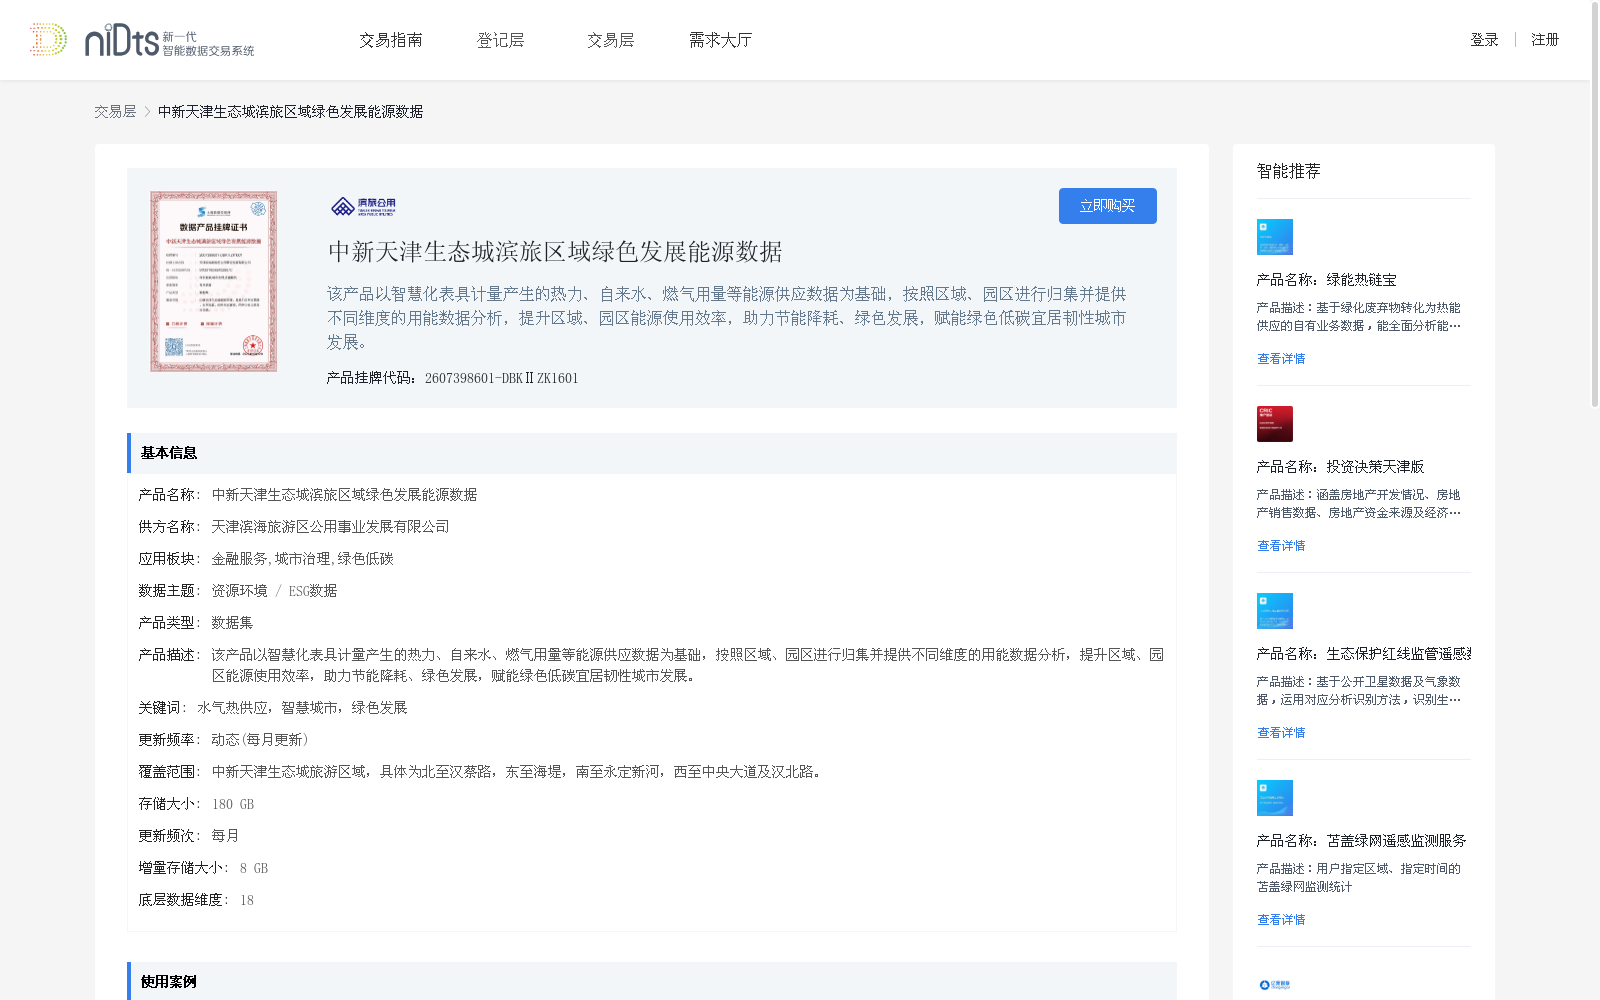Click supplier name 天津滨海旅游区公用事业发展有限公司

tap(330, 527)
